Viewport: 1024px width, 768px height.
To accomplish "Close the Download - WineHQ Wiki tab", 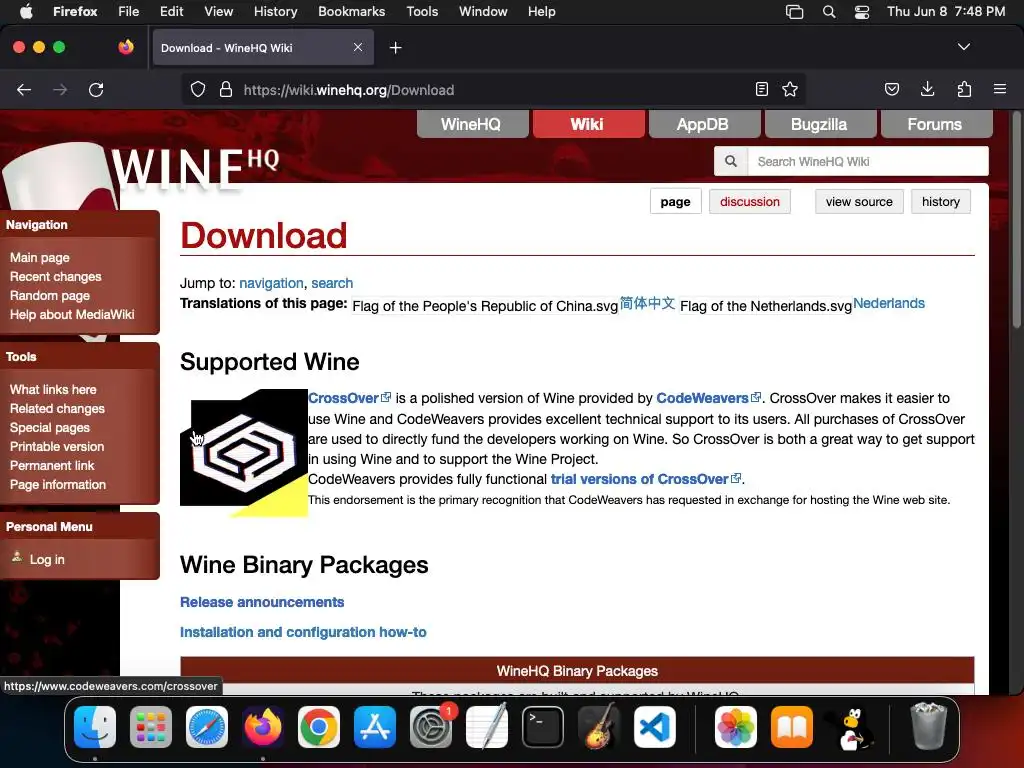I will pos(358,47).
